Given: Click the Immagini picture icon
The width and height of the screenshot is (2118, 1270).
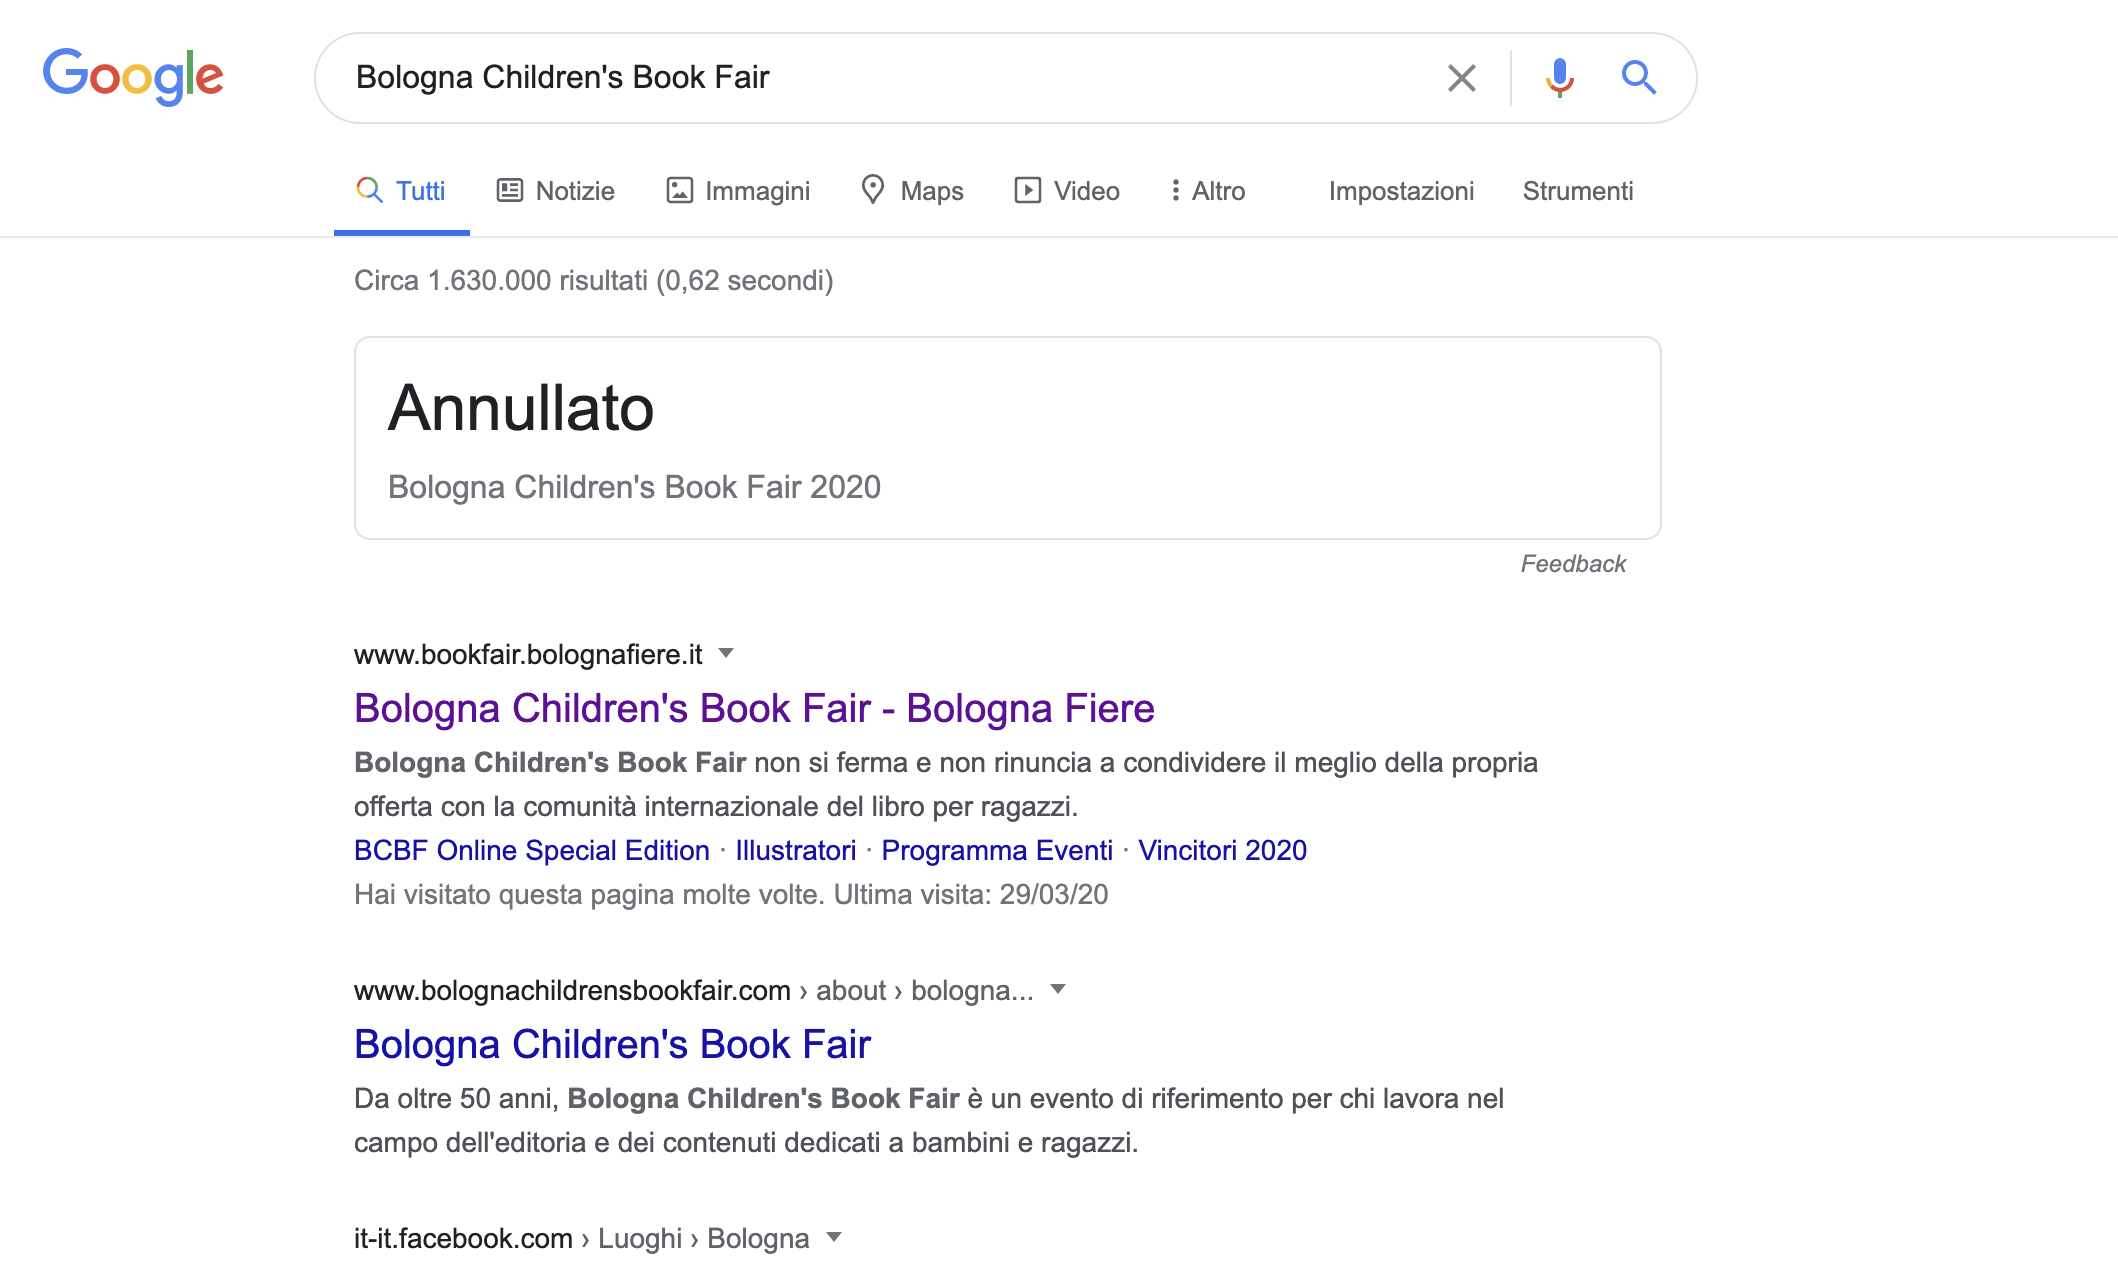Looking at the screenshot, I should point(680,190).
